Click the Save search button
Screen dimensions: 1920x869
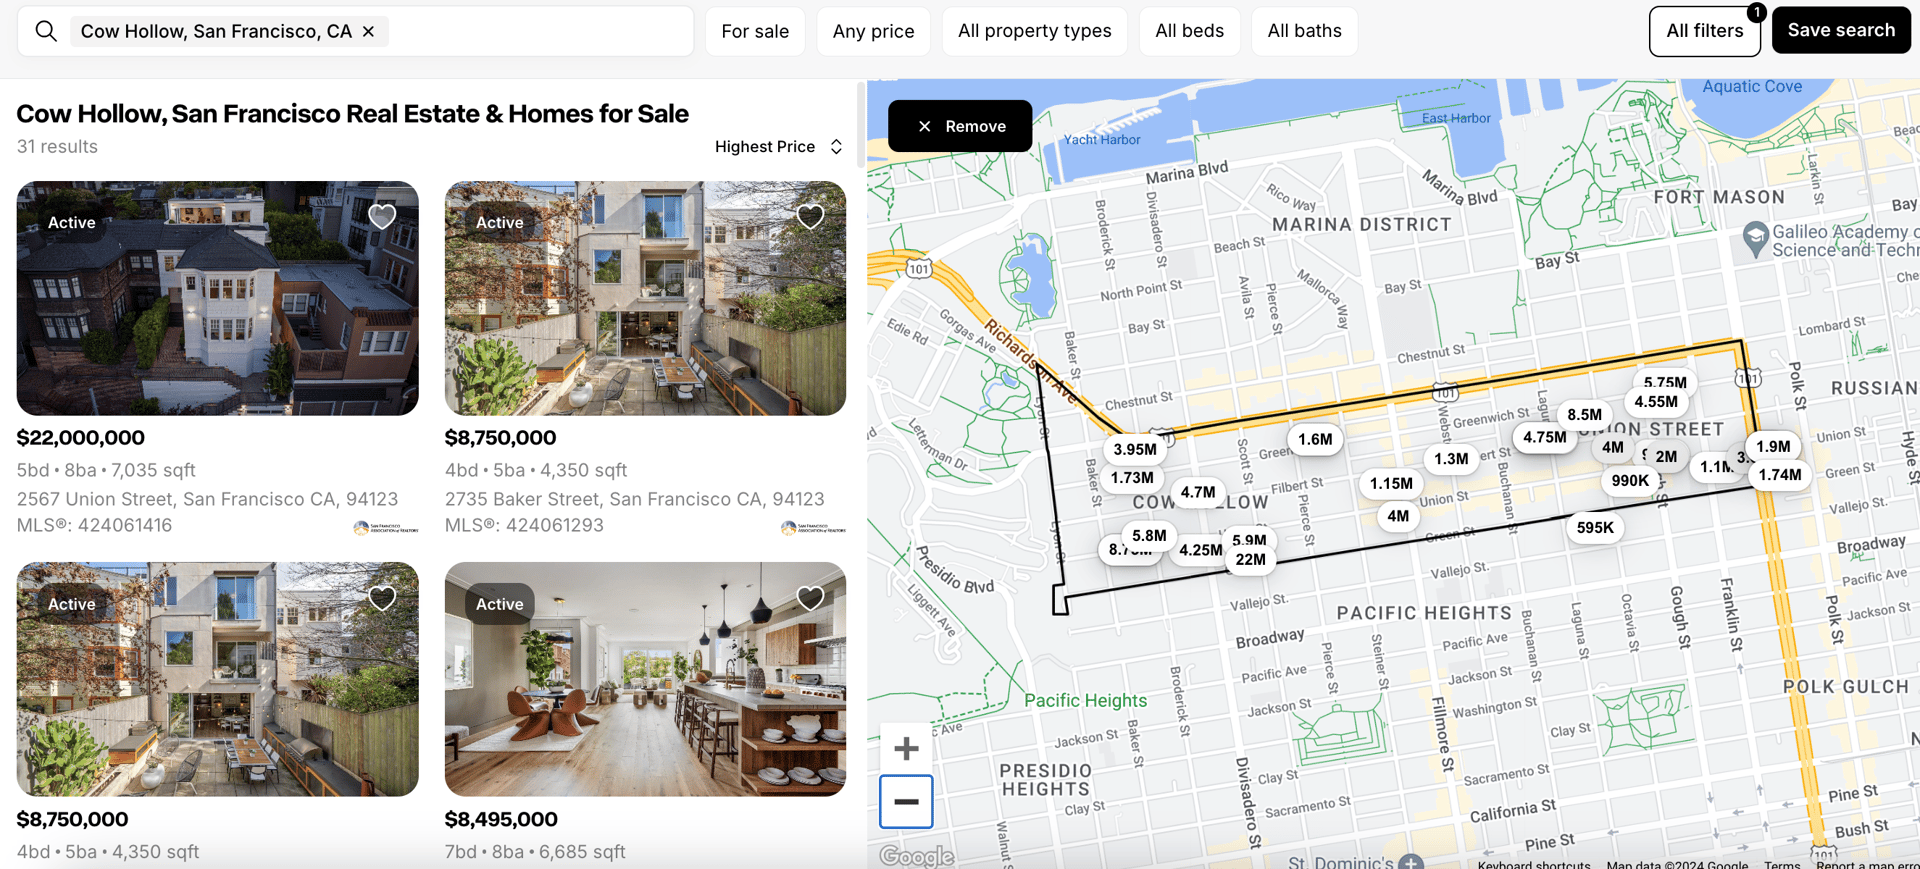pos(1841,30)
